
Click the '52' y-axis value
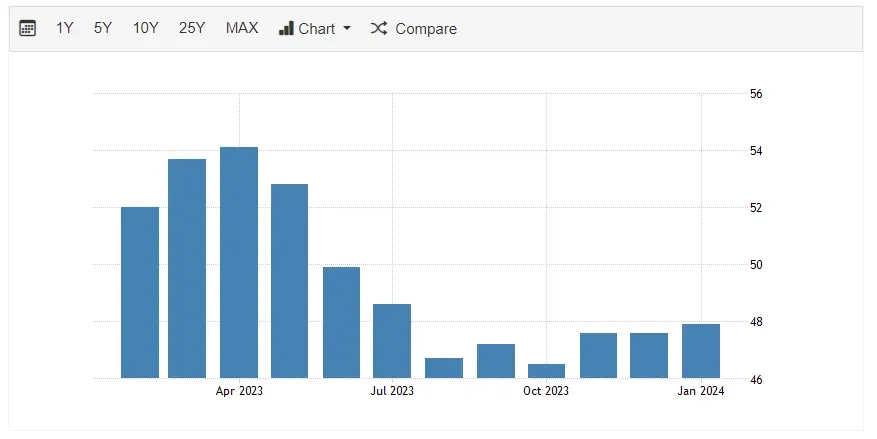coord(756,208)
